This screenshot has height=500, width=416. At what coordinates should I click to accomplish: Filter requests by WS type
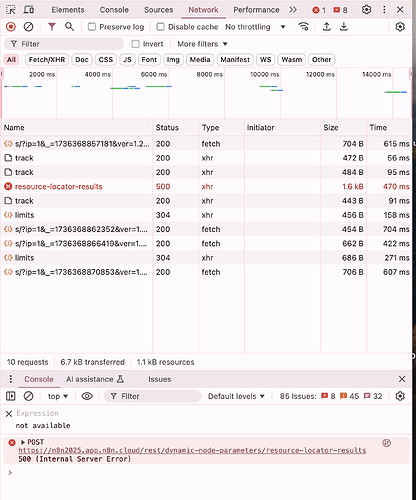[265, 60]
